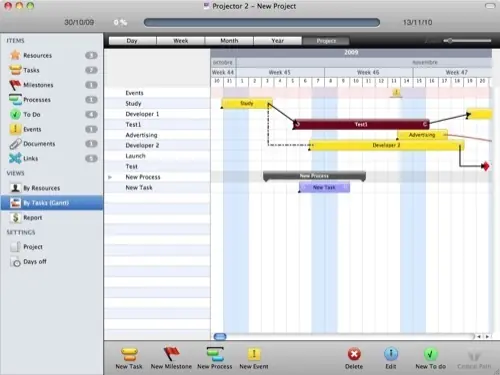Viewport: 500px width, 375px height.
Task: Switch to the Day view tab
Action: [x=132, y=41]
